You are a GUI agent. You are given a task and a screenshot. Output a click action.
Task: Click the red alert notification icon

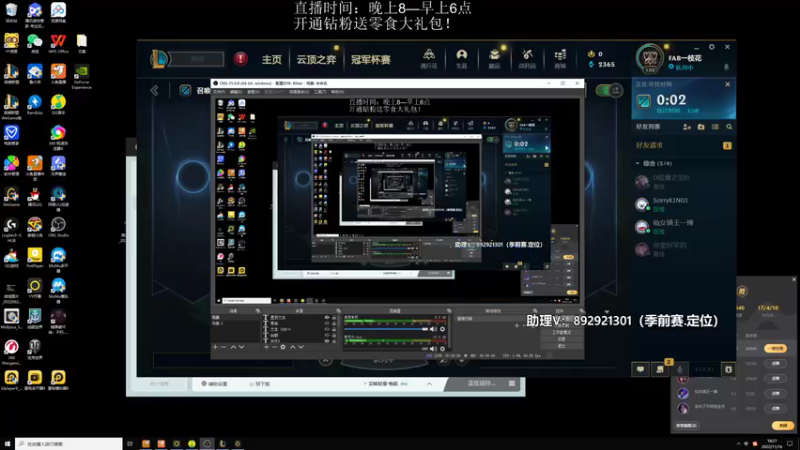coord(240,59)
